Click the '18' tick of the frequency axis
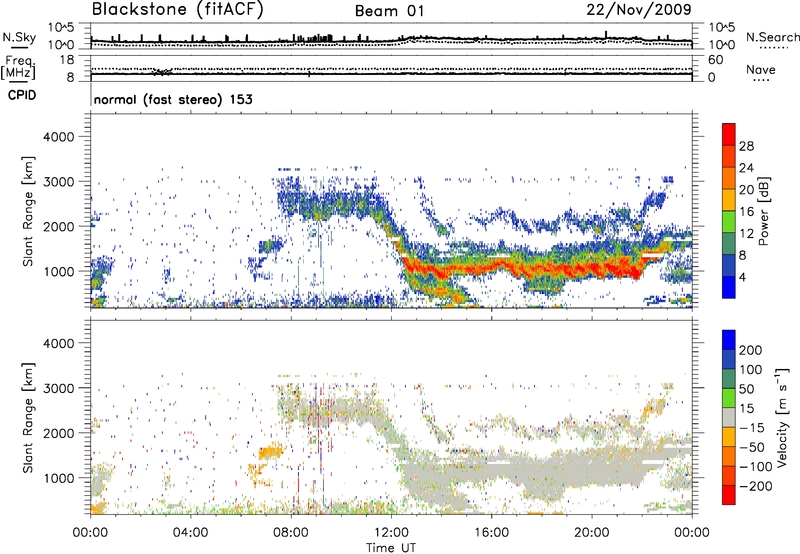Viewport: 800px width, 554px height. coord(67,60)
